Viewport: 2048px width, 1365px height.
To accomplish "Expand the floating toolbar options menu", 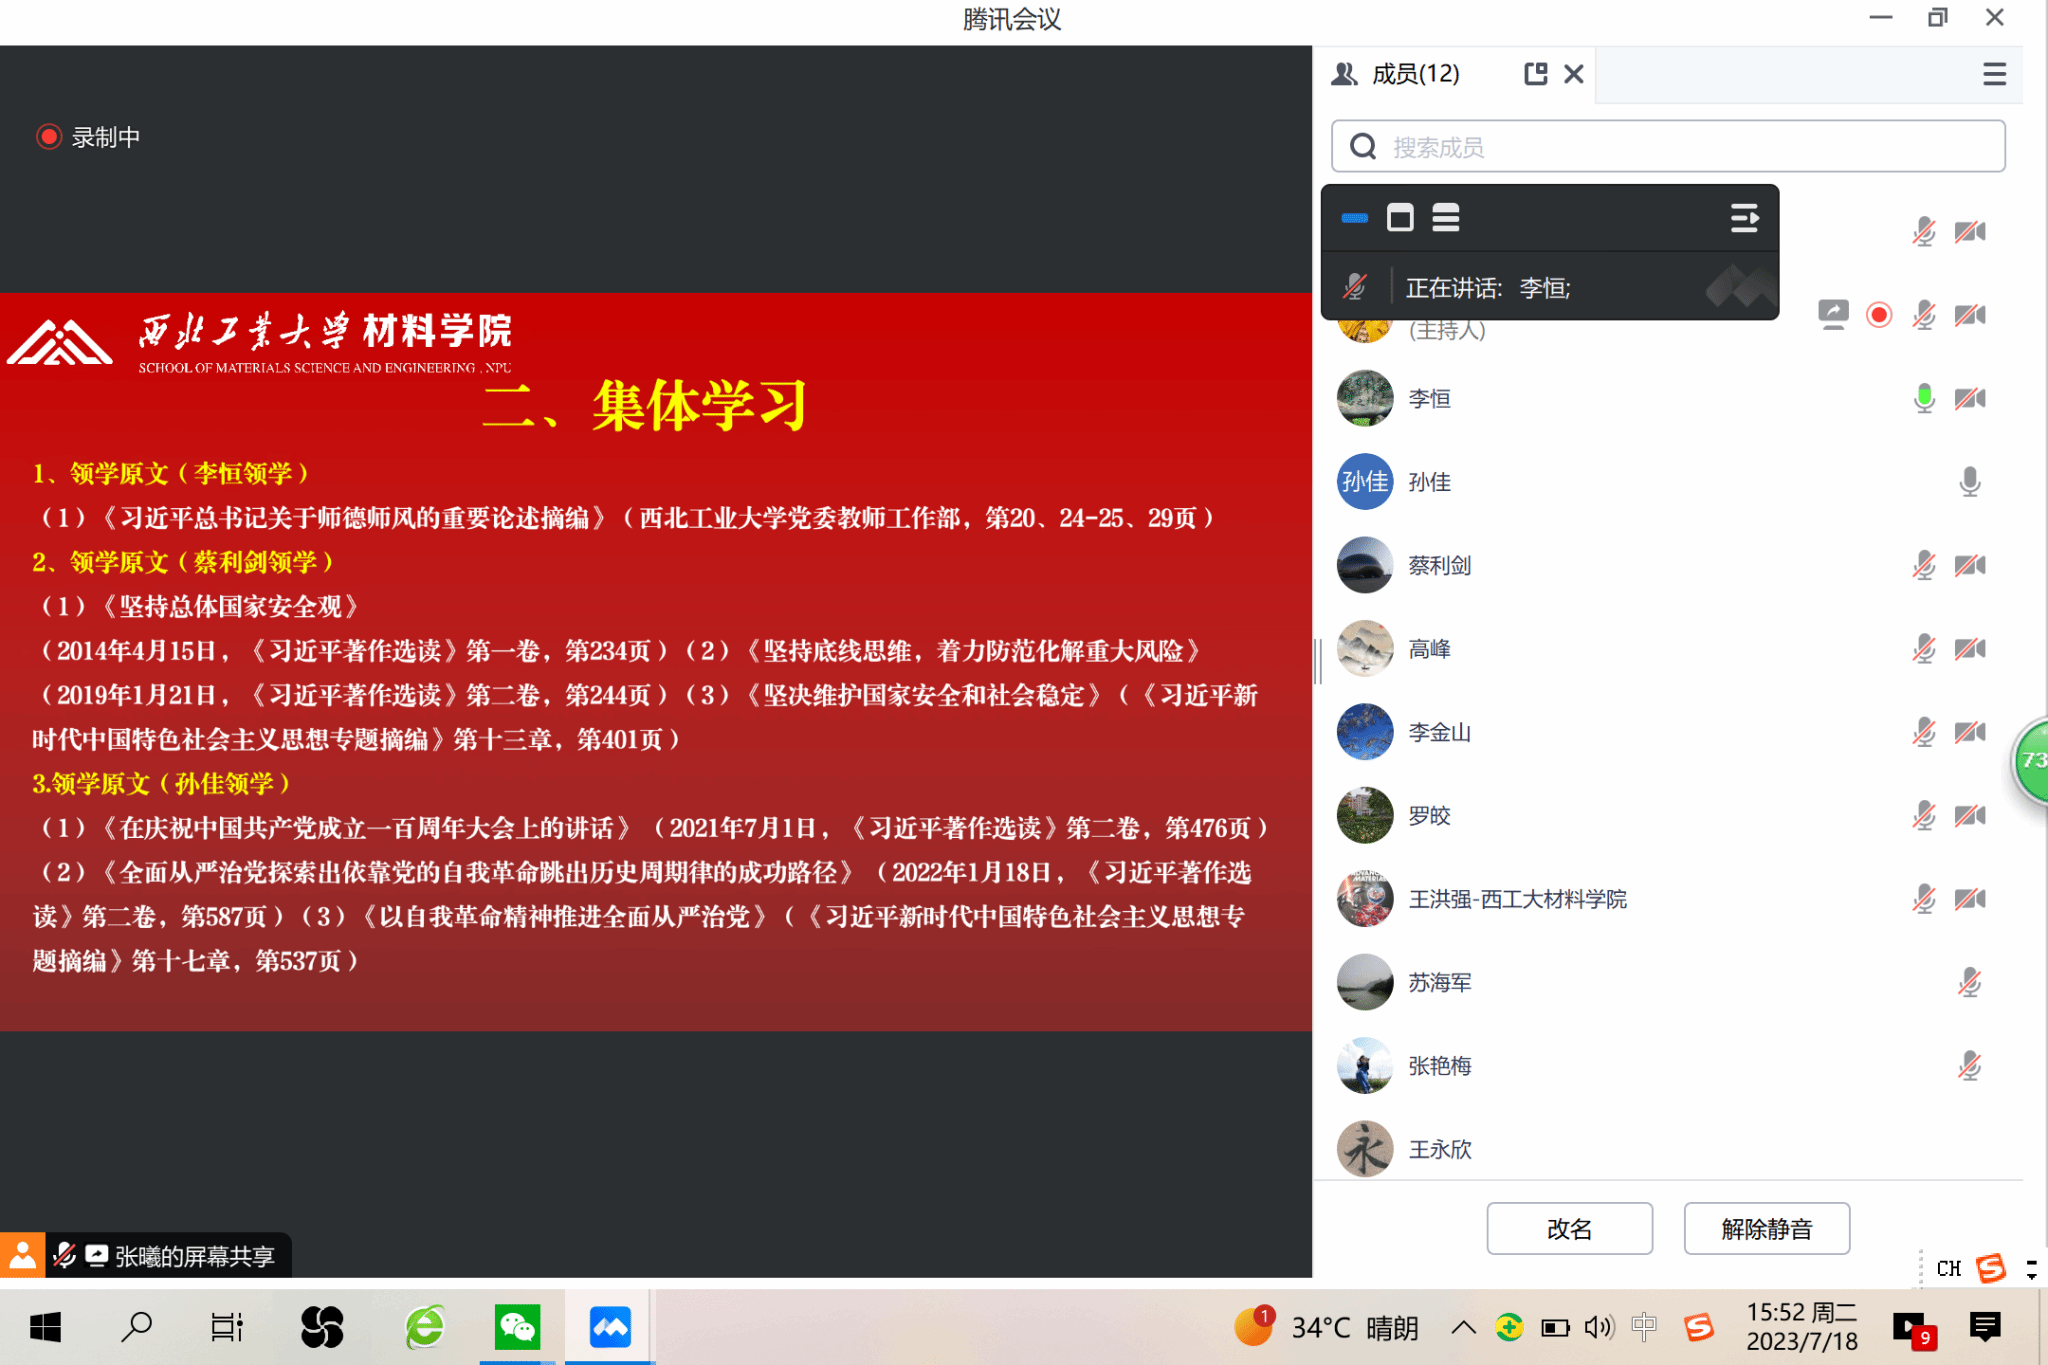I will [1744, 218].
